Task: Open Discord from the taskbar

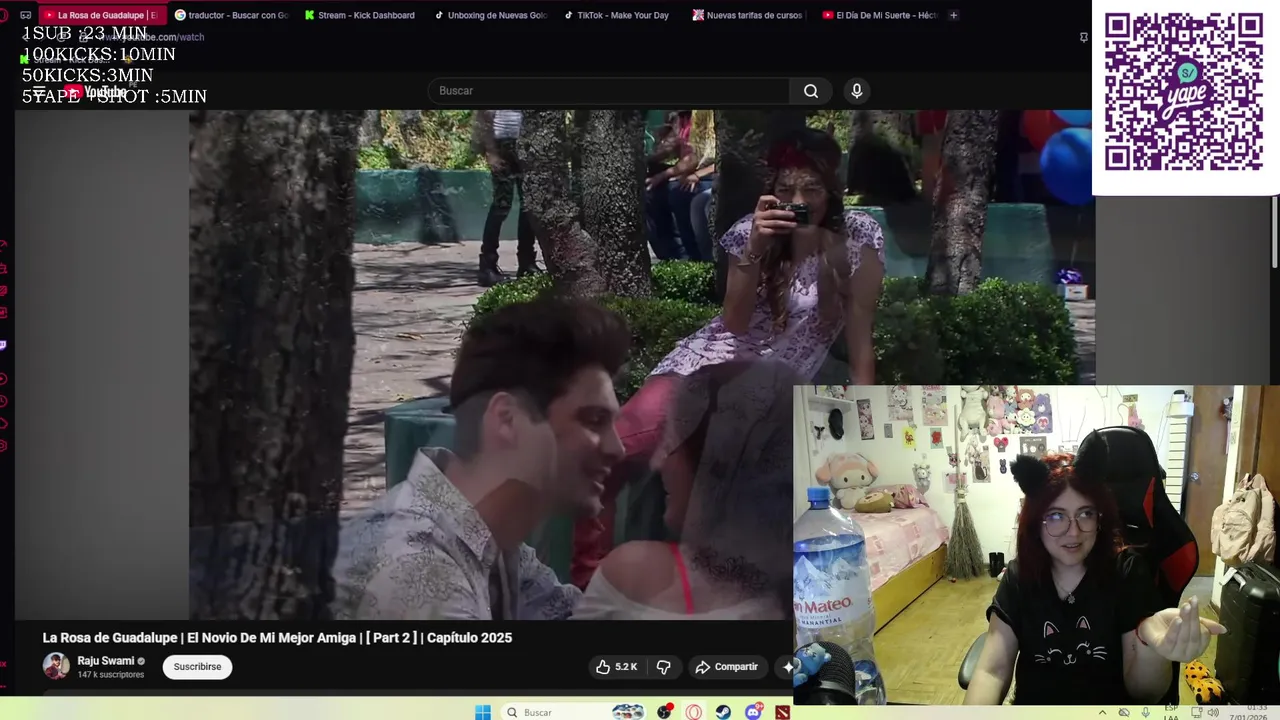Action: 753,712
